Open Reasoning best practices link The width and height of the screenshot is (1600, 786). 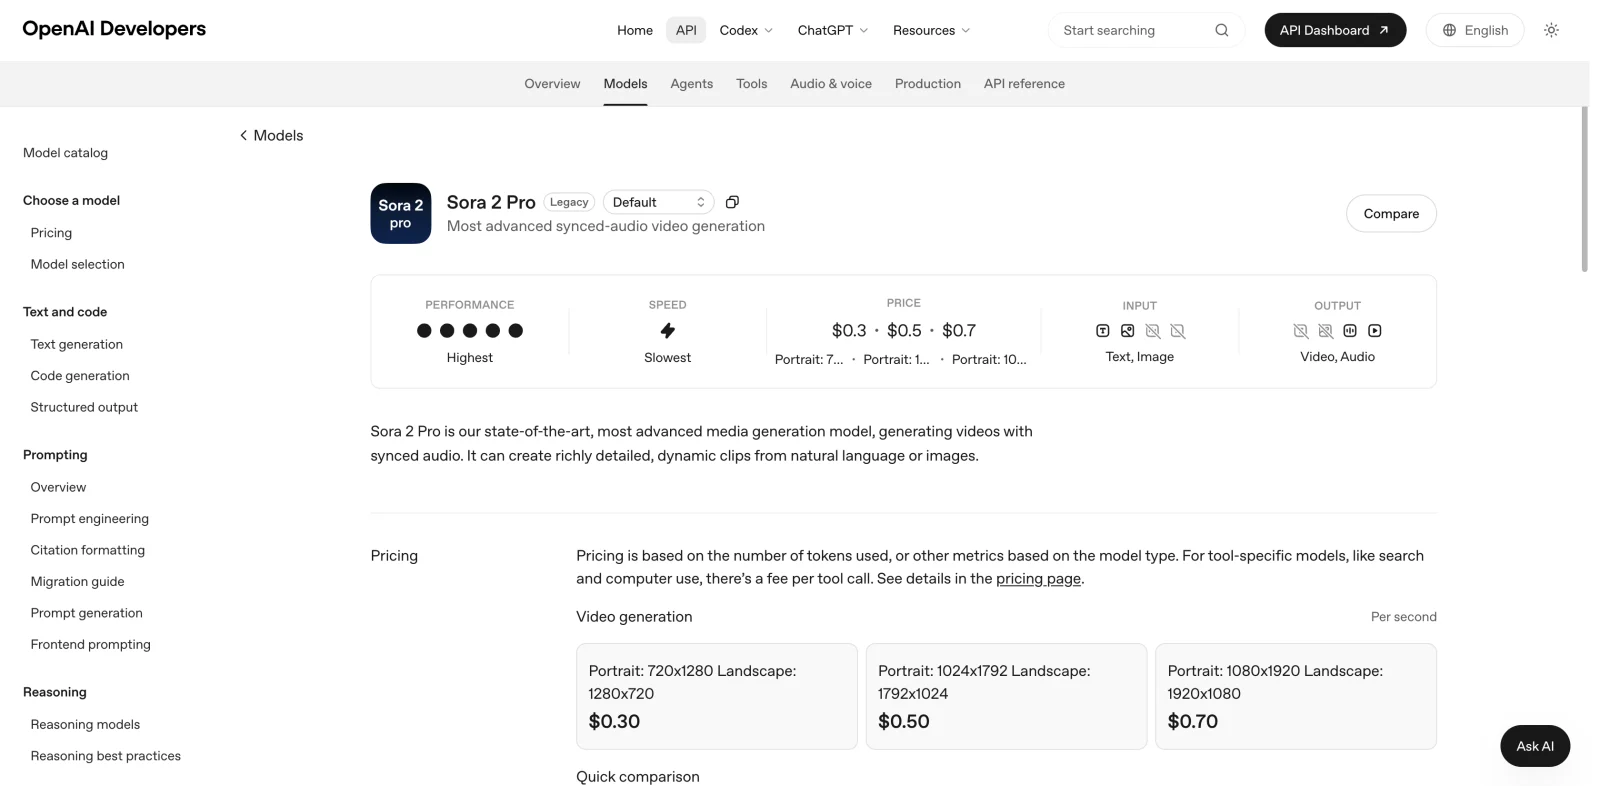tap(105, 757)
